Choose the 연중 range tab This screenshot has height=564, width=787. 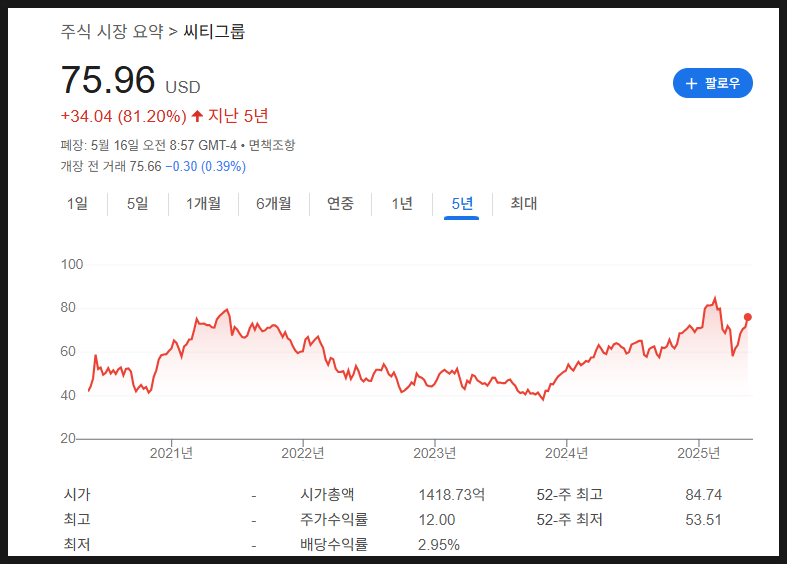point(340,204)
